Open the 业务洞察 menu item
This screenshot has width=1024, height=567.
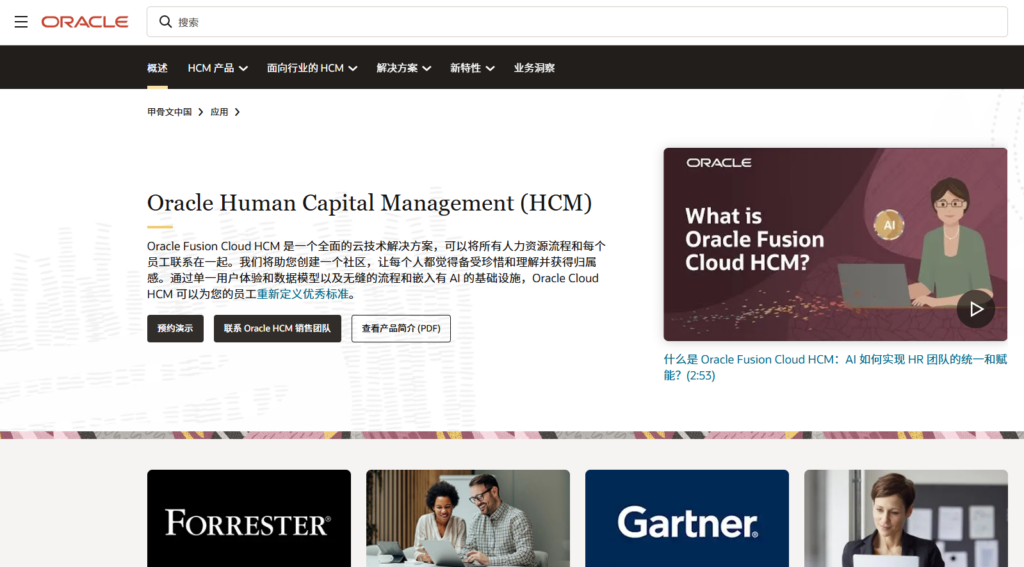pos(534,68)
